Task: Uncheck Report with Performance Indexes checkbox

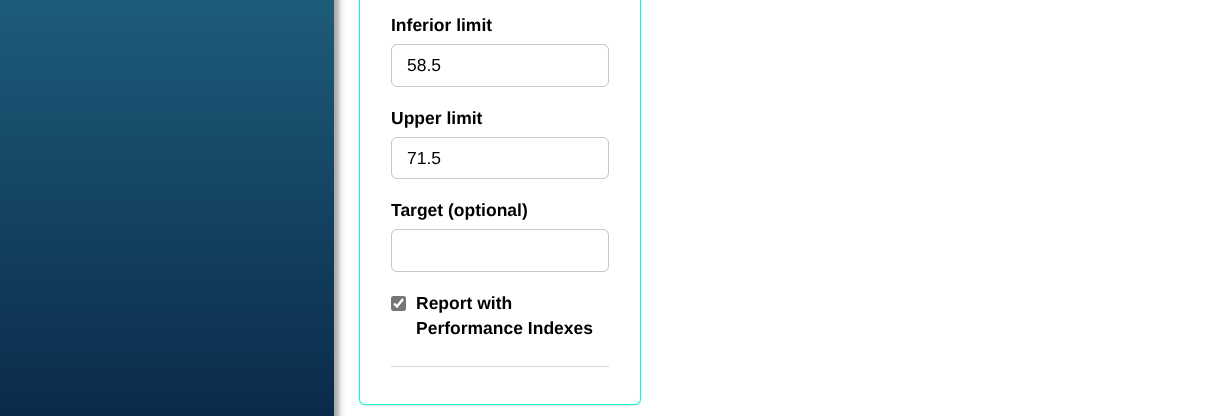Action: pyautogui.click(x=398, y=303)
